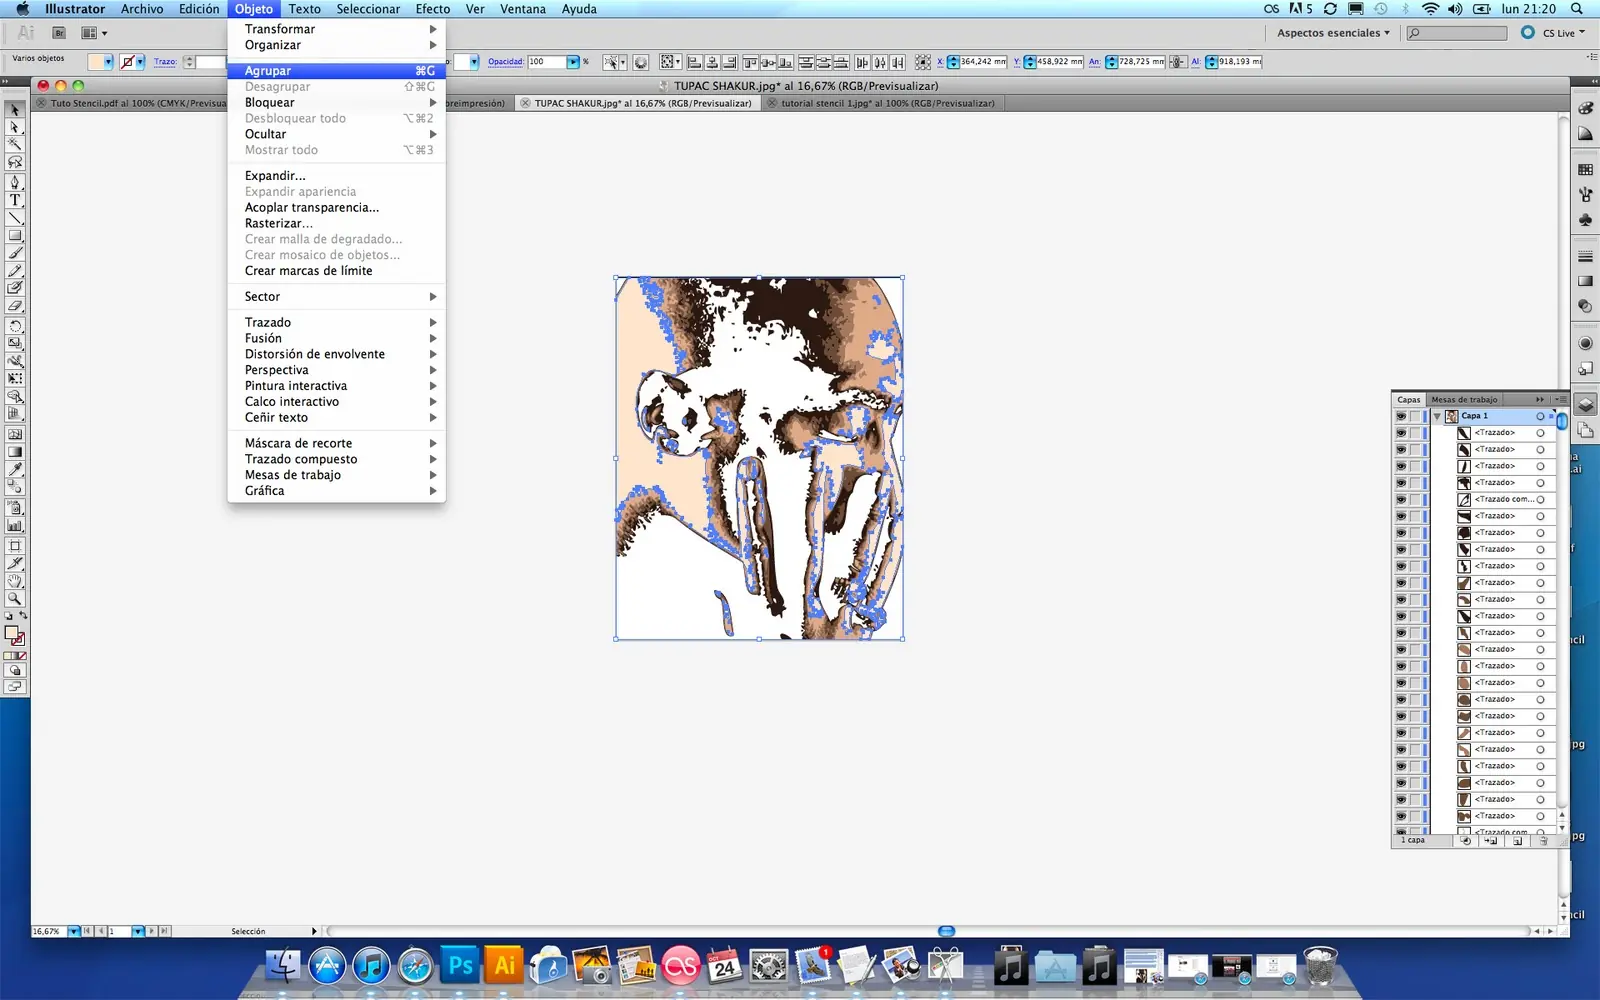Select the Lasso tool
The image size is (1600, 1000).
pyautogui.click(x=15, y=162)
